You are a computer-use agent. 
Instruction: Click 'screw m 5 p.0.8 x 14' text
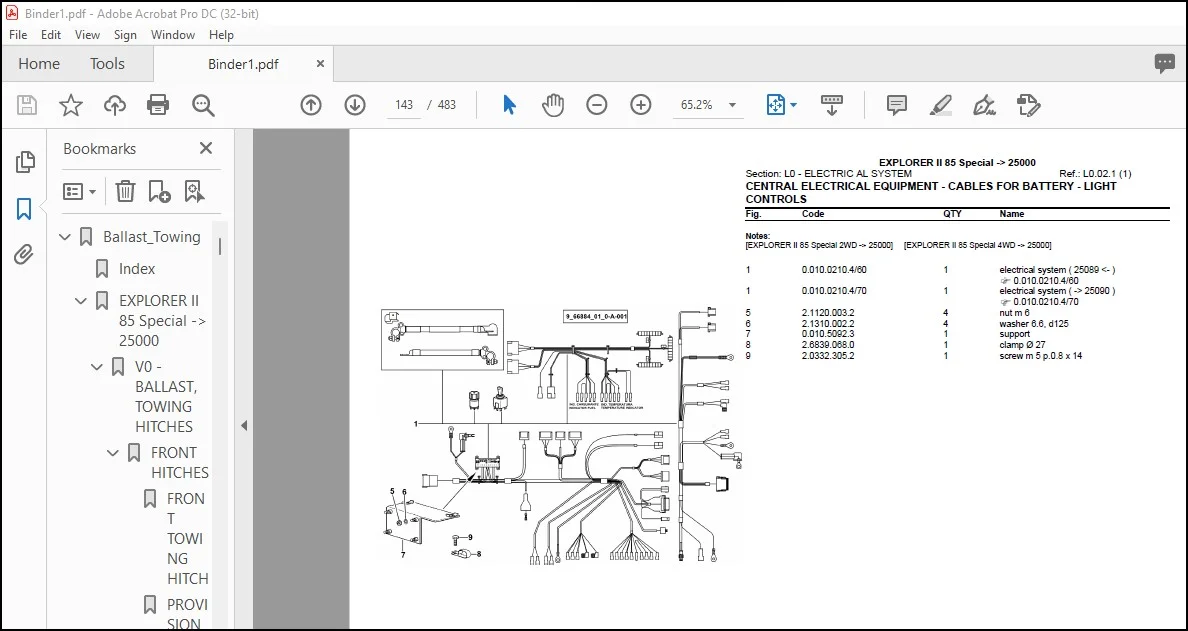tap(1041, 355)
